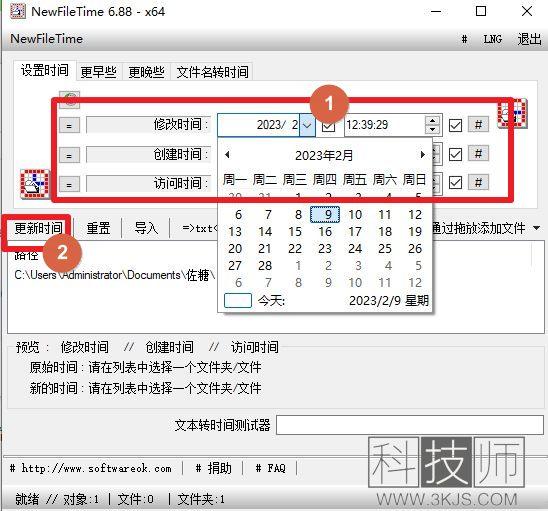Open the # FAQ link
The image size is (548, 511).
click(271, 468)
